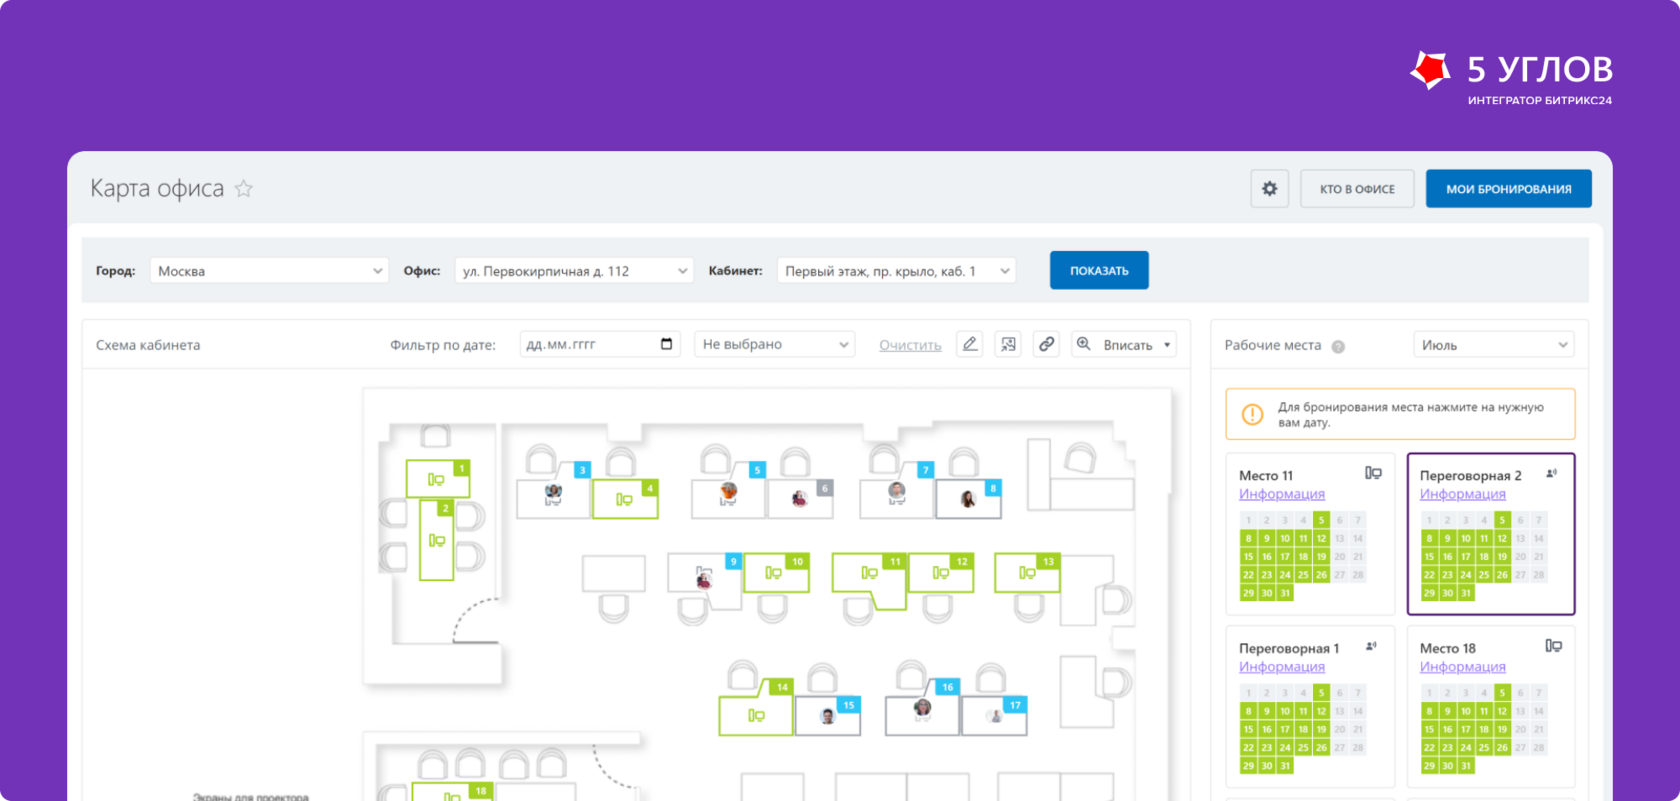This screenshot has width=1680, height=801.
Task: Click desk 6 with gray badge
Action: click(x=799, y=499)
